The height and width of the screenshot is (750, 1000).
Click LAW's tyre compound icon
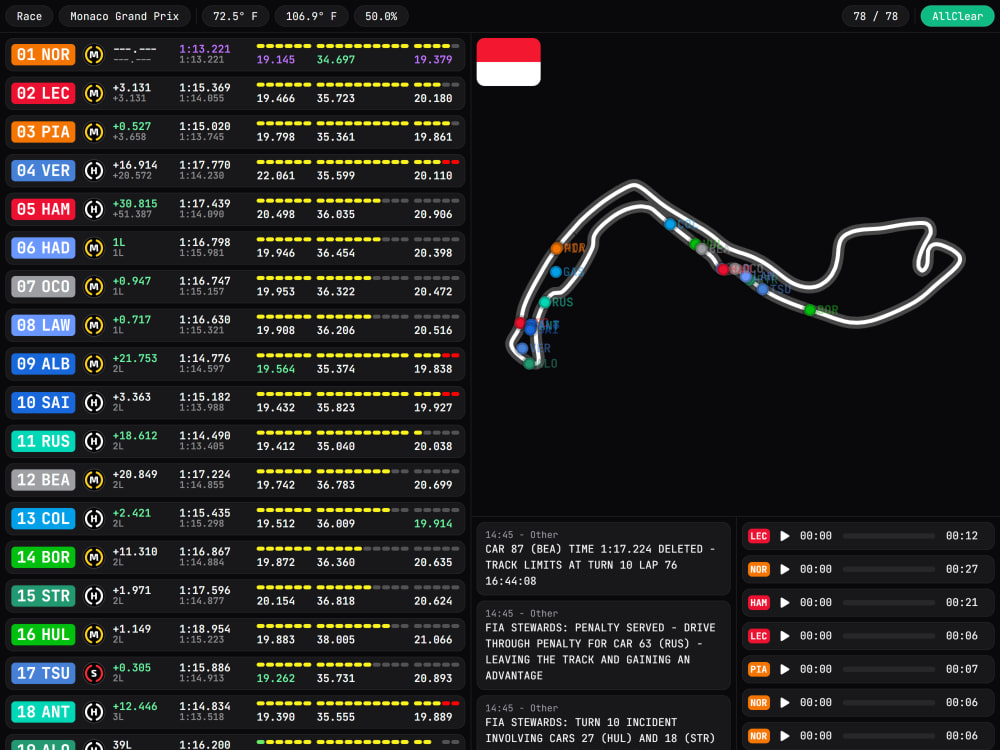click(94, 325)
